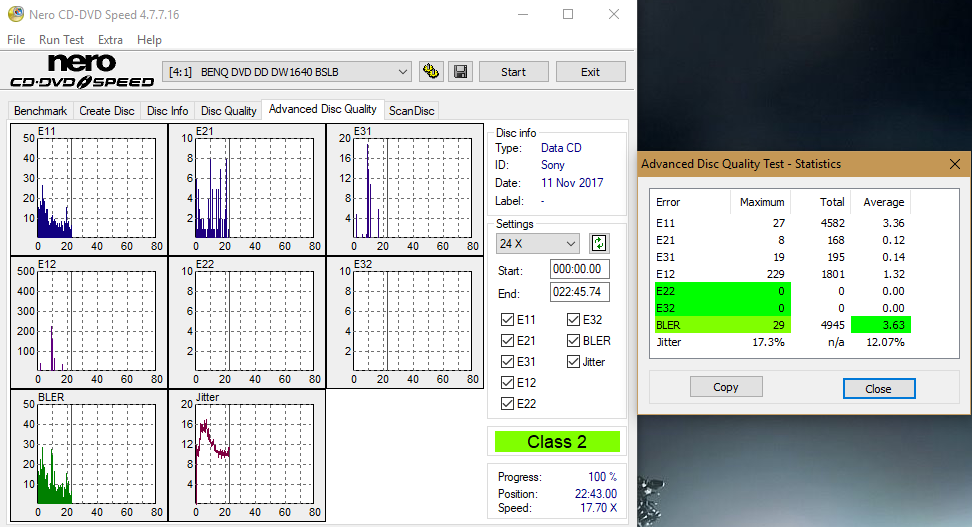Toggle the E31 checkbox

507,361
